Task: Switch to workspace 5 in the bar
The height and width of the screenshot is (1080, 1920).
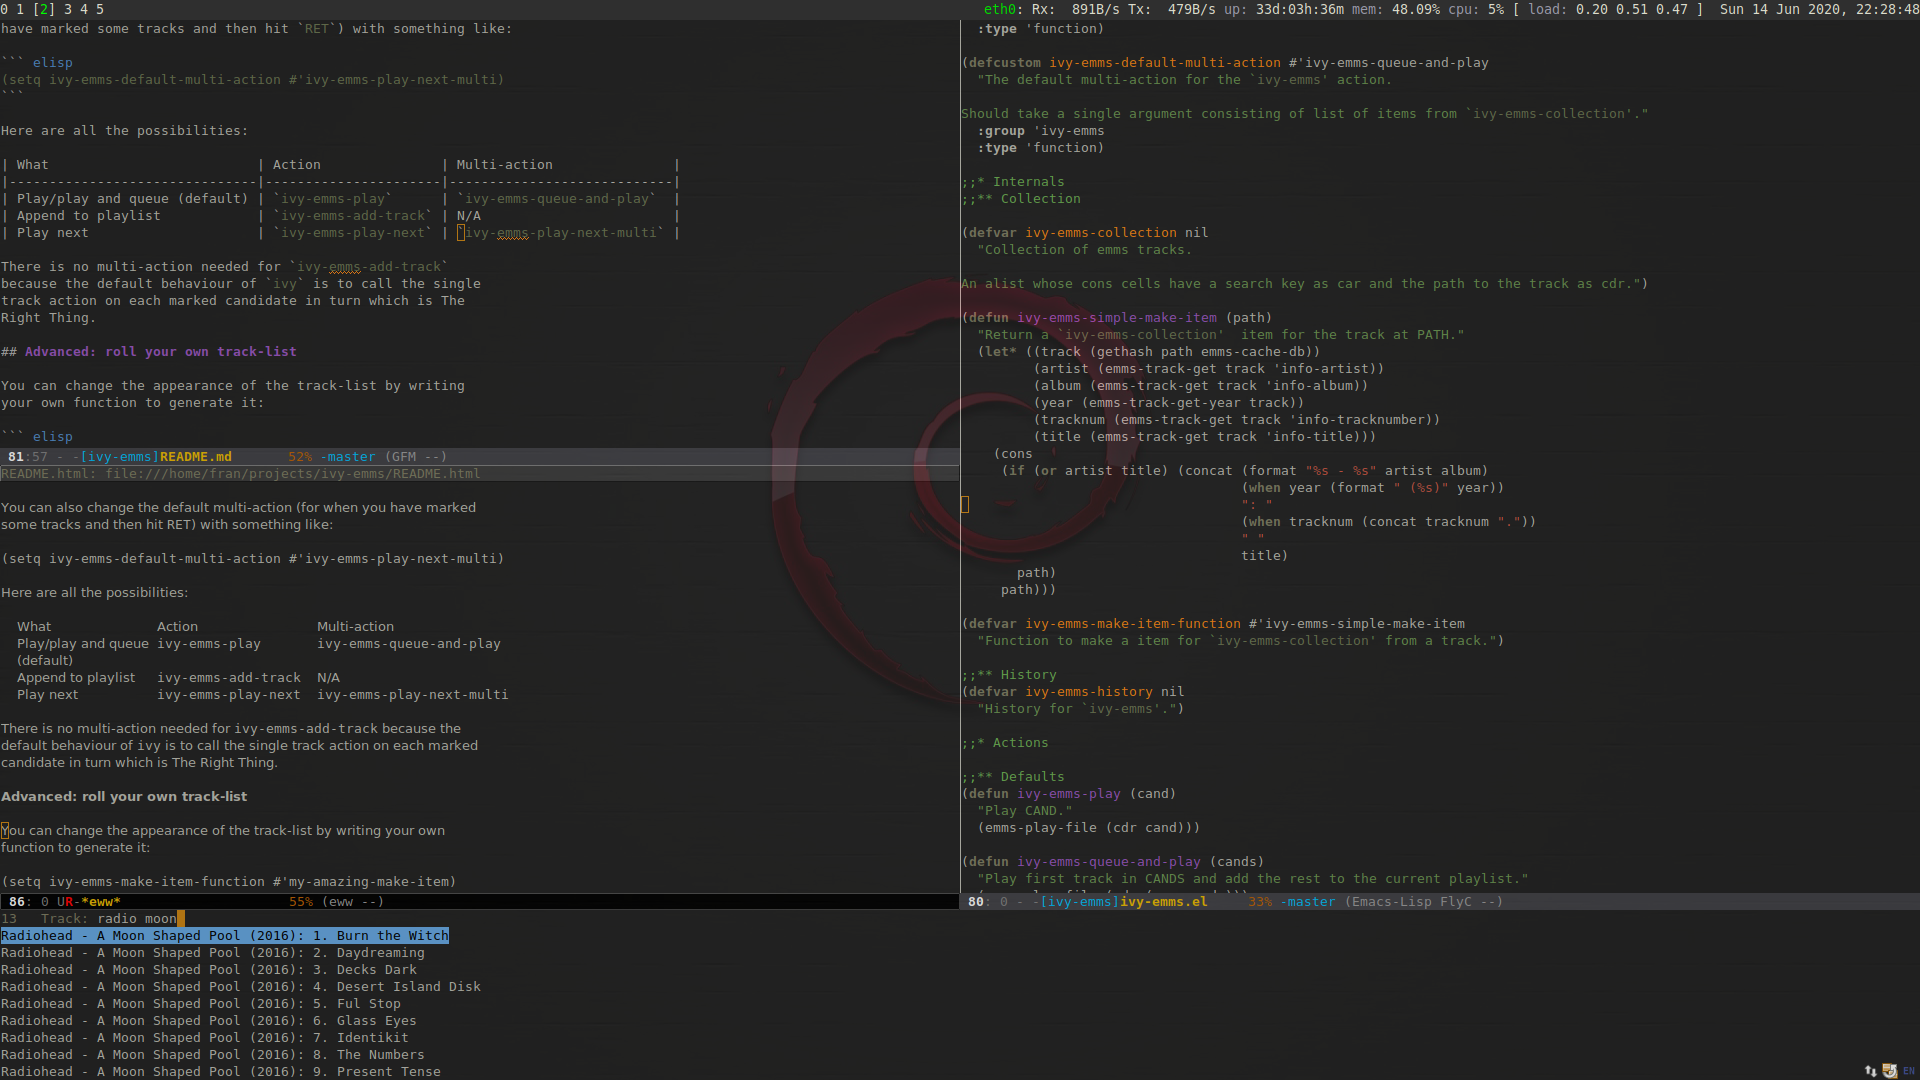Action: tap(100, 9)
